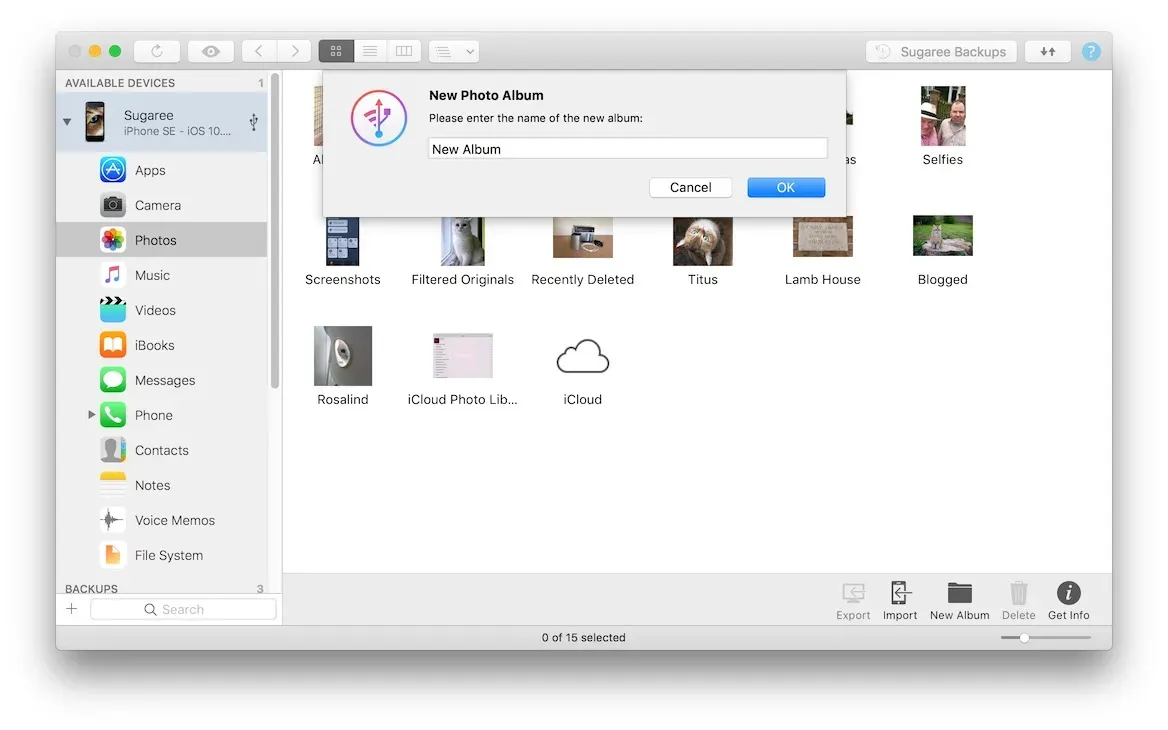This screenshot has width=1168, height=730.
Task: Toggle the eye preview button
Action: click(210, 51)
